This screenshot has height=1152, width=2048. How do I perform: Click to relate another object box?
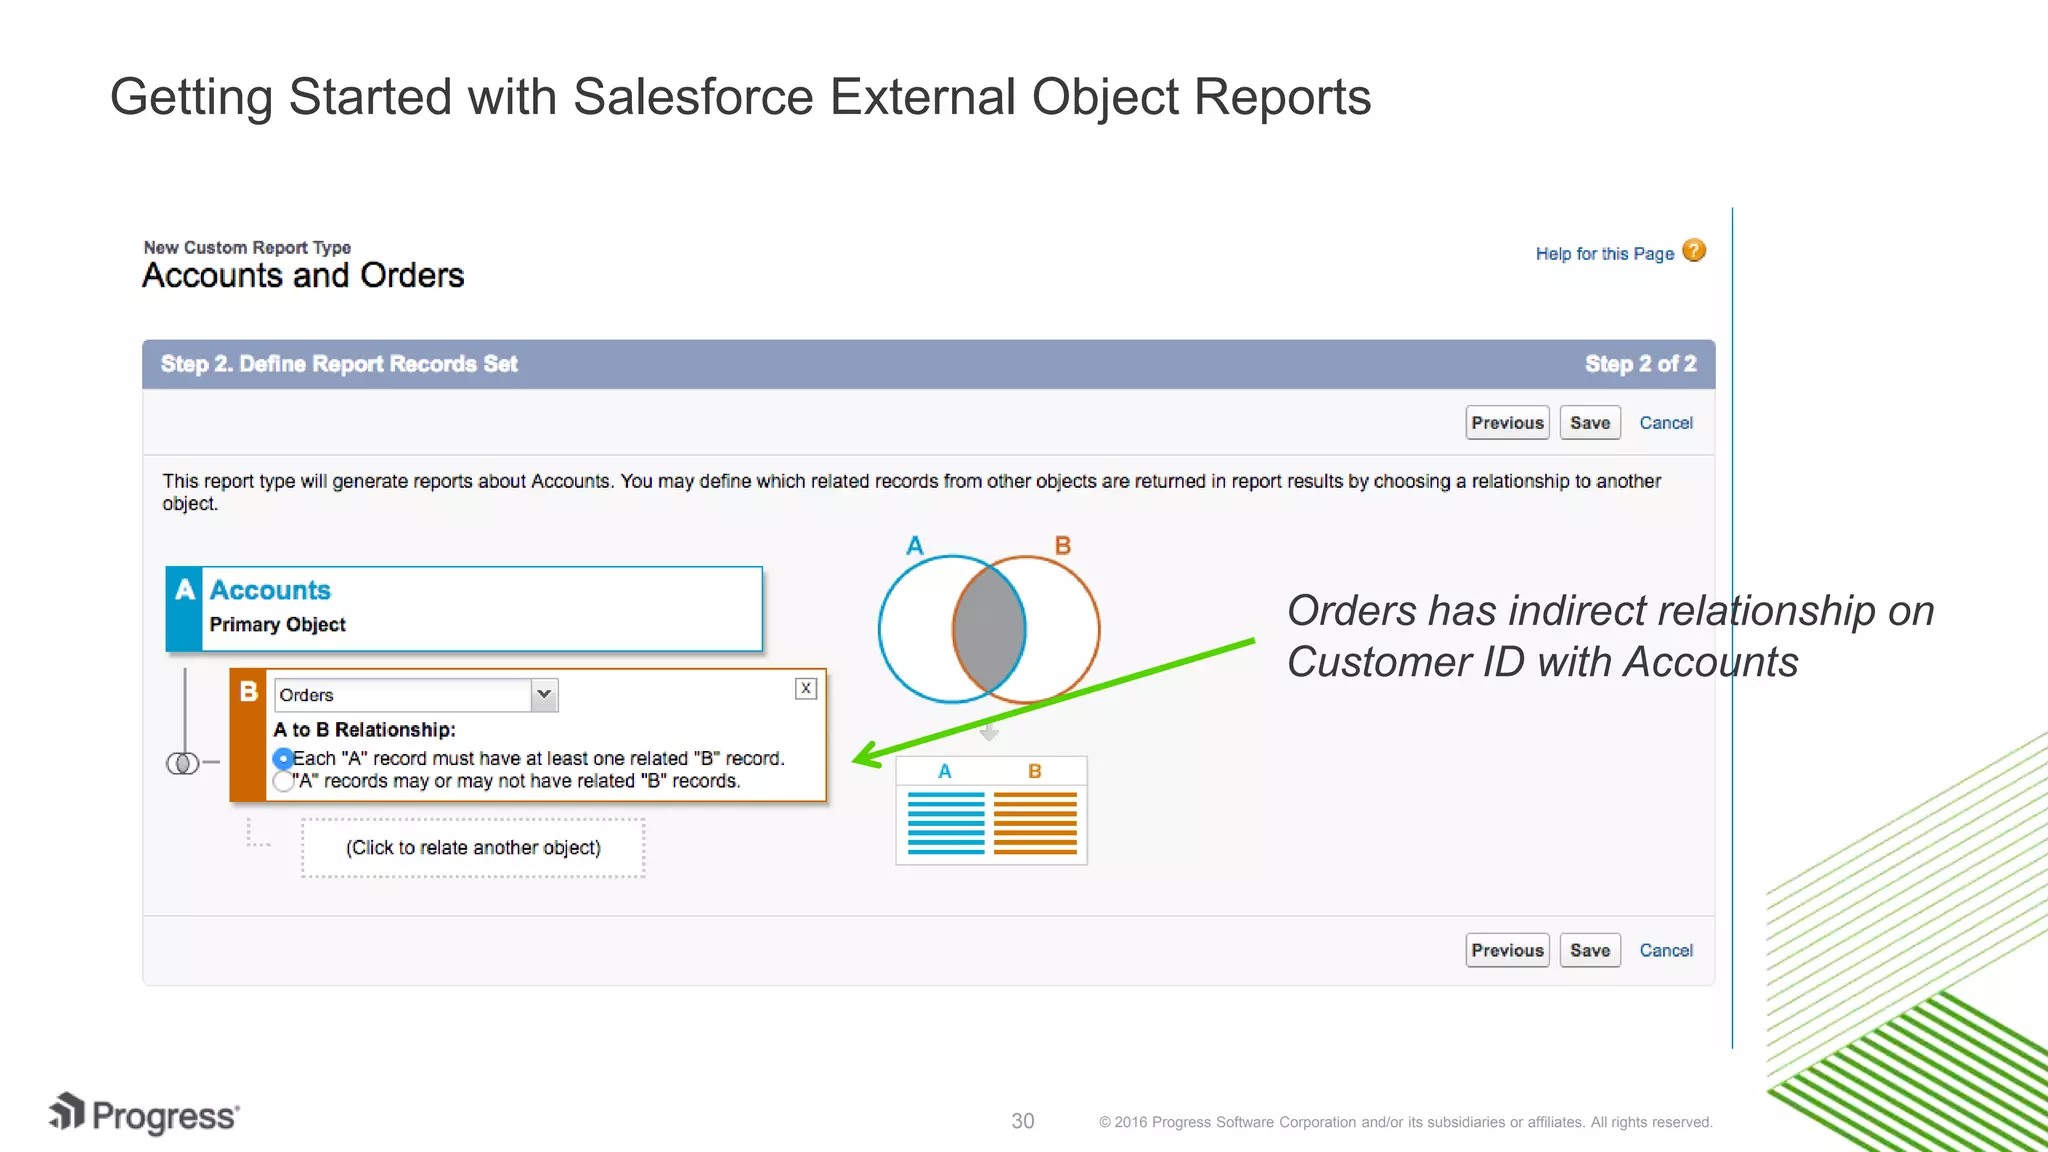tap(473, 848)
